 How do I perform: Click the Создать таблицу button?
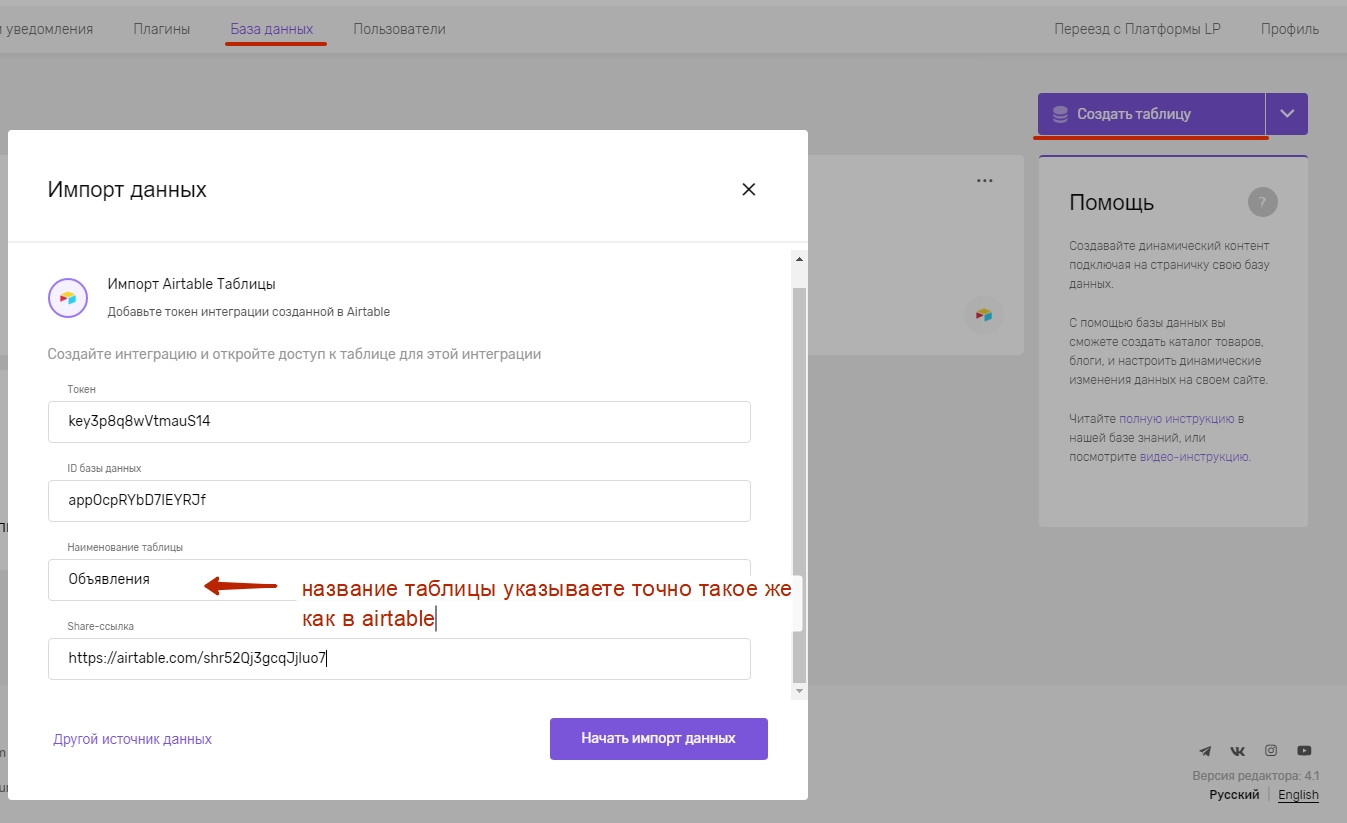[1151, 114]
